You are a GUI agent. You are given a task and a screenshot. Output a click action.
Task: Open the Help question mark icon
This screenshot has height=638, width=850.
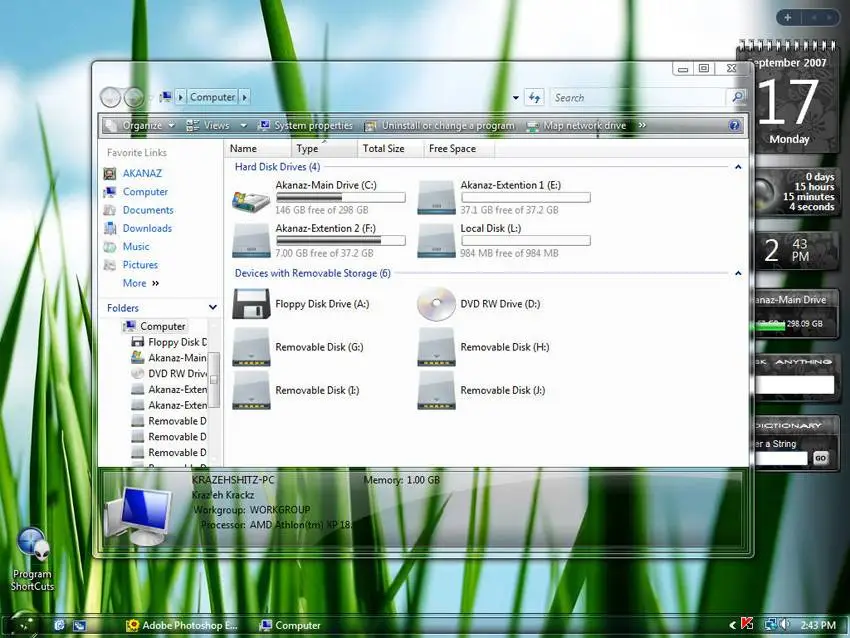pos(734,126)
